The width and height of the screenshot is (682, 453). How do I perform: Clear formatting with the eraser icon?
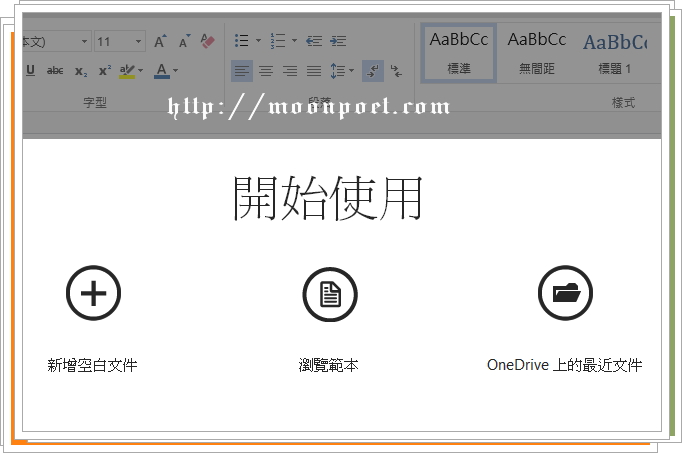[x=207, y=41]
